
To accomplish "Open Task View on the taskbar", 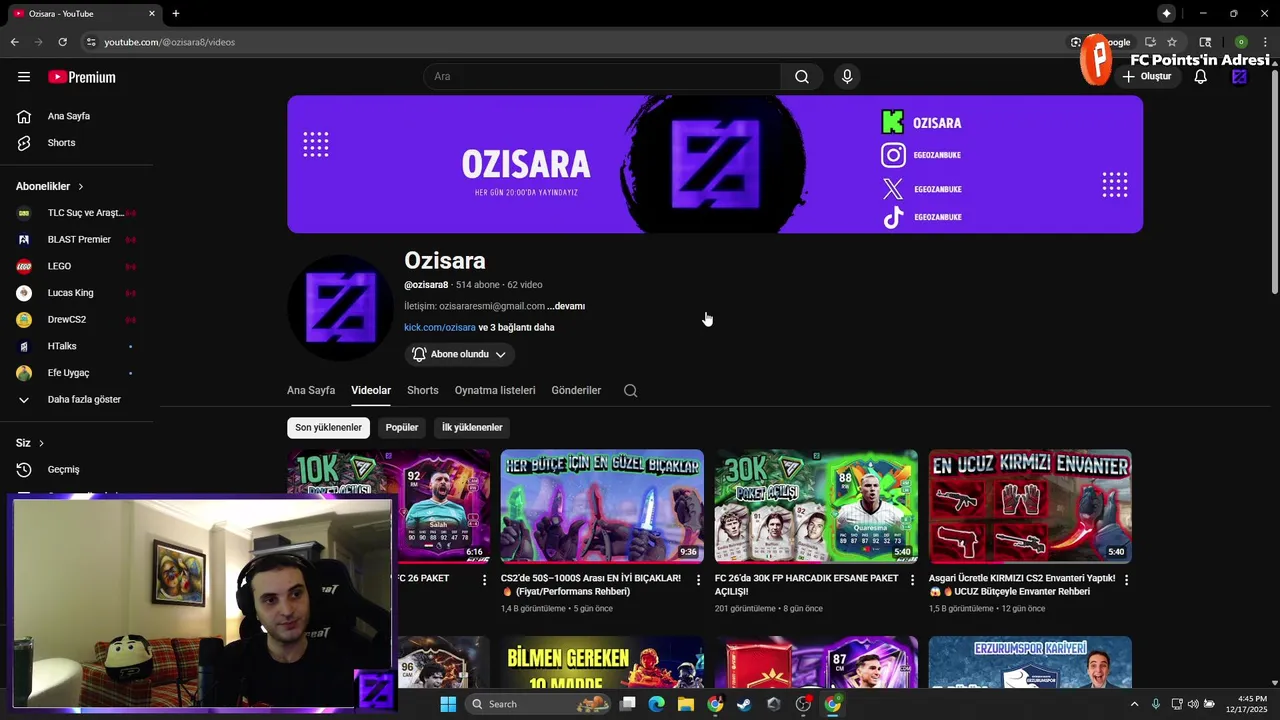I will (x=628, y=704).
